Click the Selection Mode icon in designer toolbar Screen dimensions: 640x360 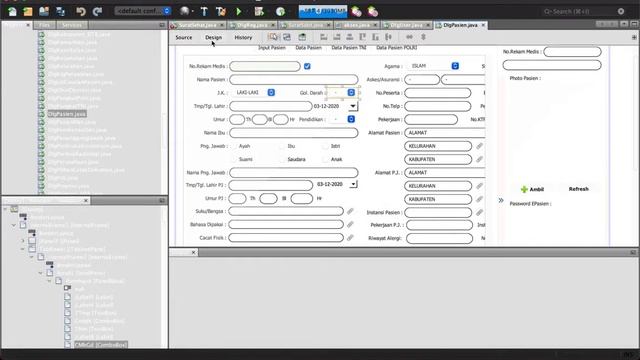(x=273, y=37)
